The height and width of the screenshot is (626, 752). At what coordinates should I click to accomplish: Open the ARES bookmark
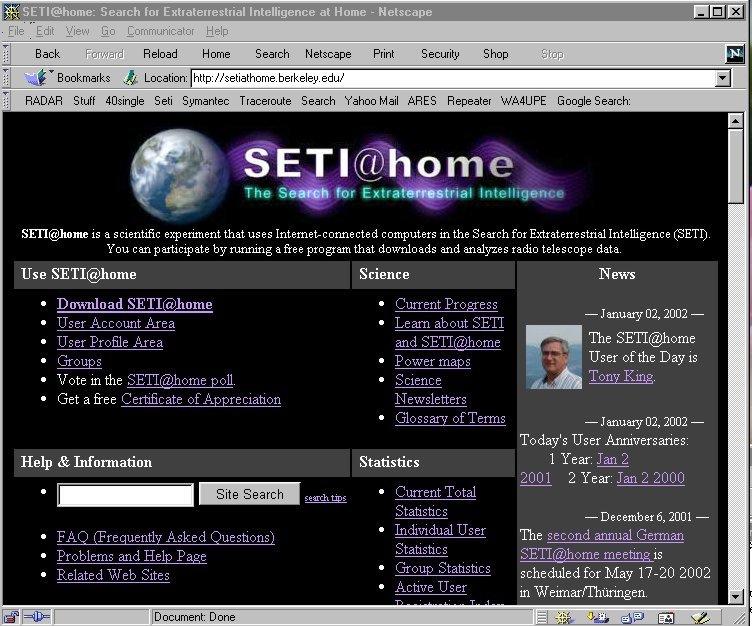(422, 101)
